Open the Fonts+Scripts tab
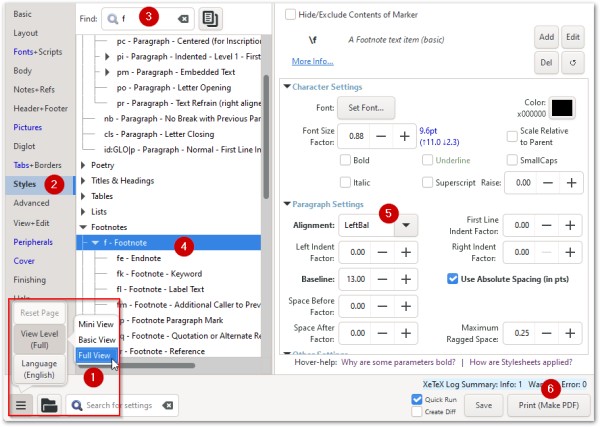 (x=38, y=52)
